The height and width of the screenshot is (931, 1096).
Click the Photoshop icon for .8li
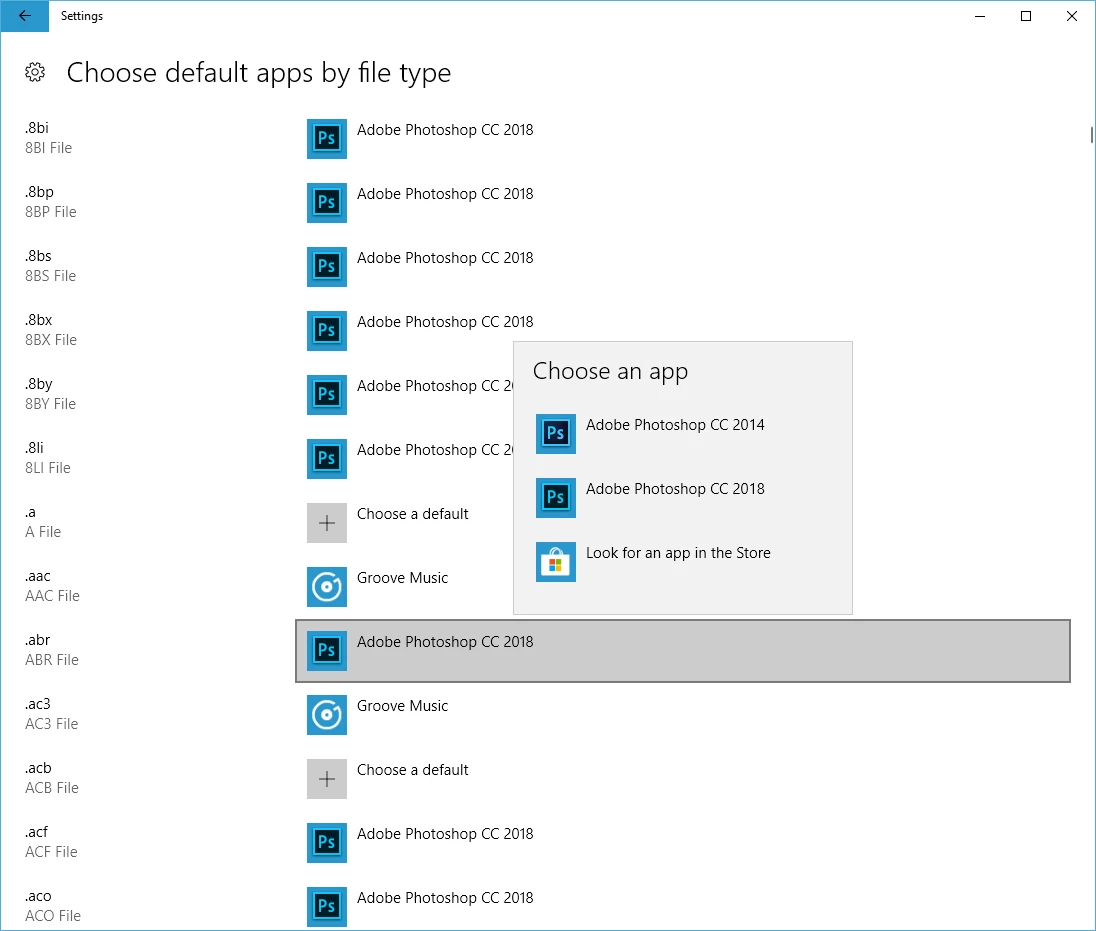(326, 459)
